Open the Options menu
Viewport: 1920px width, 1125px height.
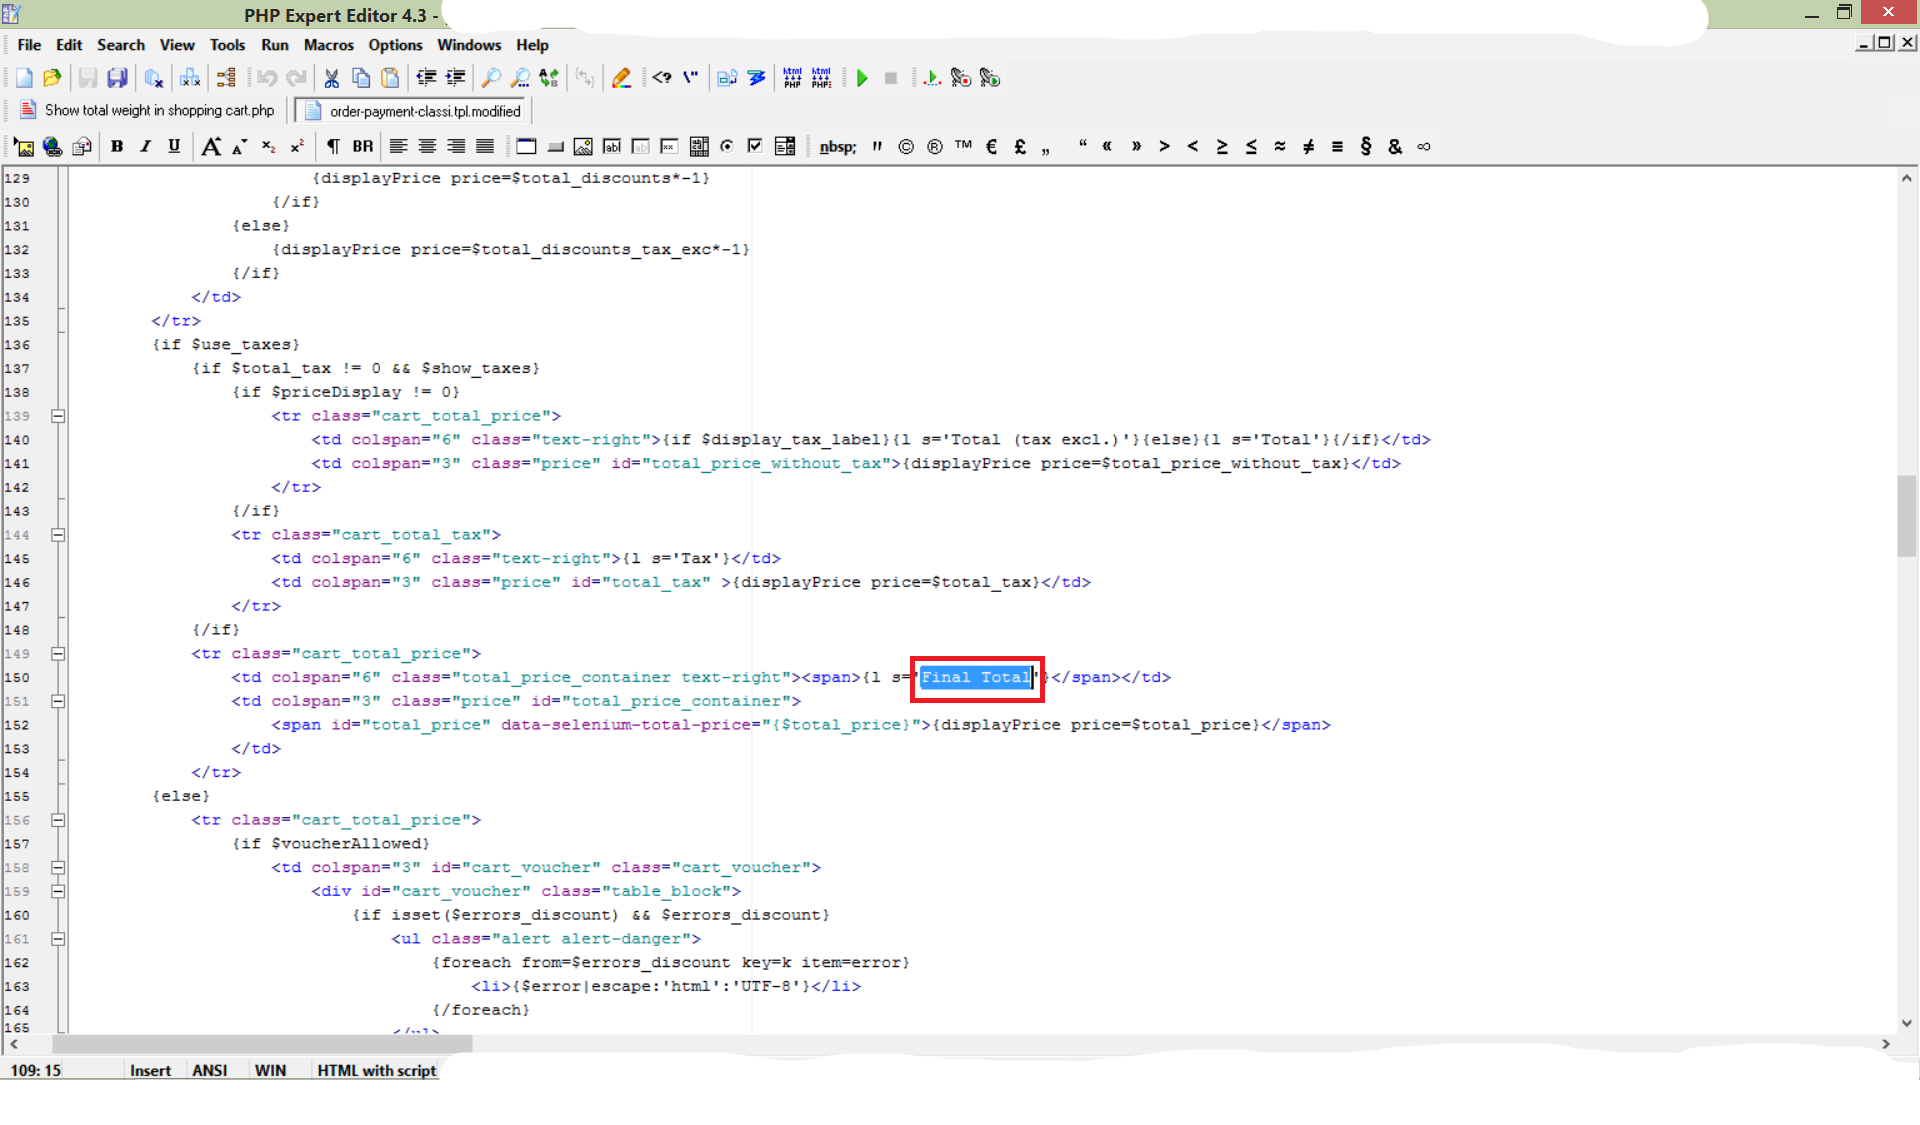pyautogui.click(x=395, y=45)
